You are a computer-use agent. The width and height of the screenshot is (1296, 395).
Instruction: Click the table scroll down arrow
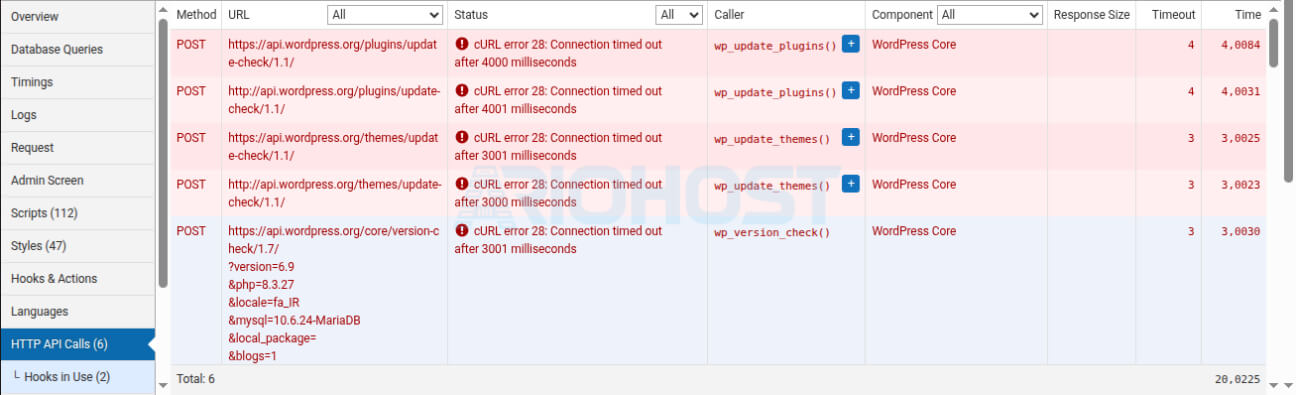(x=1274, y=385)
